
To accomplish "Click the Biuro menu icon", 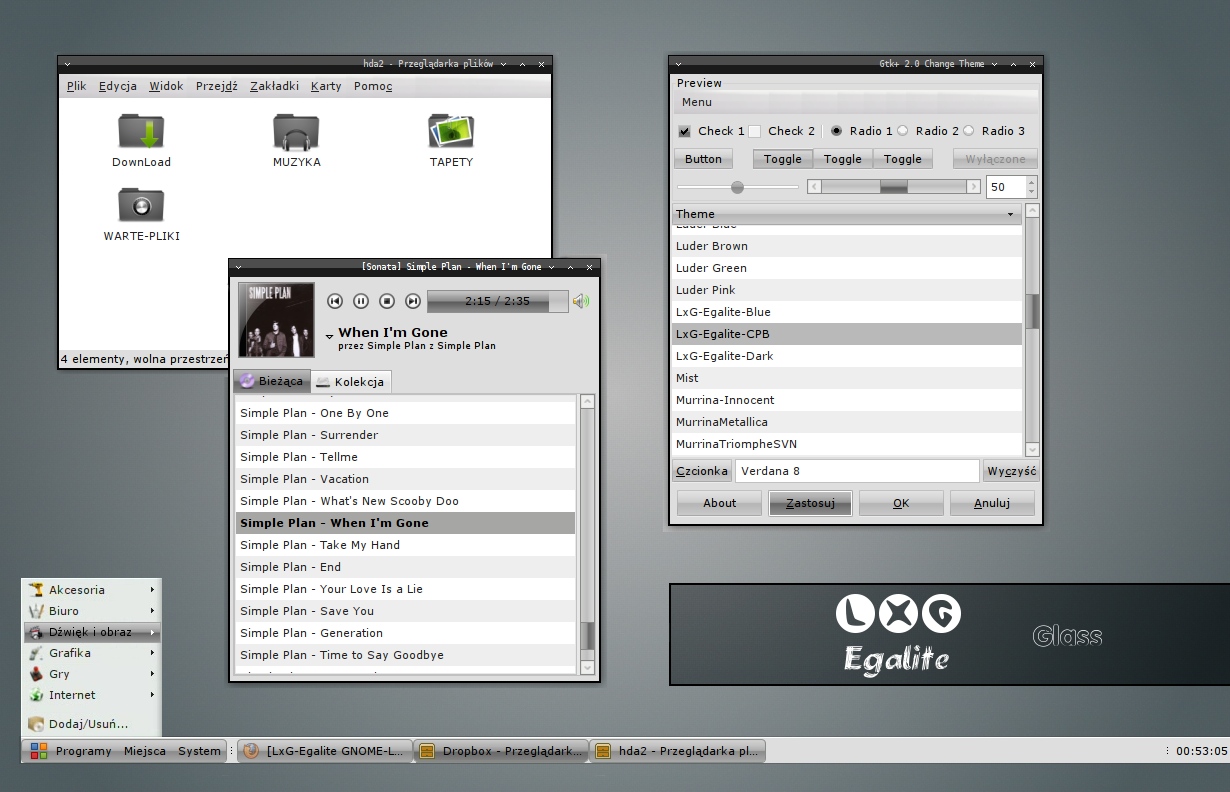I will click(36, 611).
